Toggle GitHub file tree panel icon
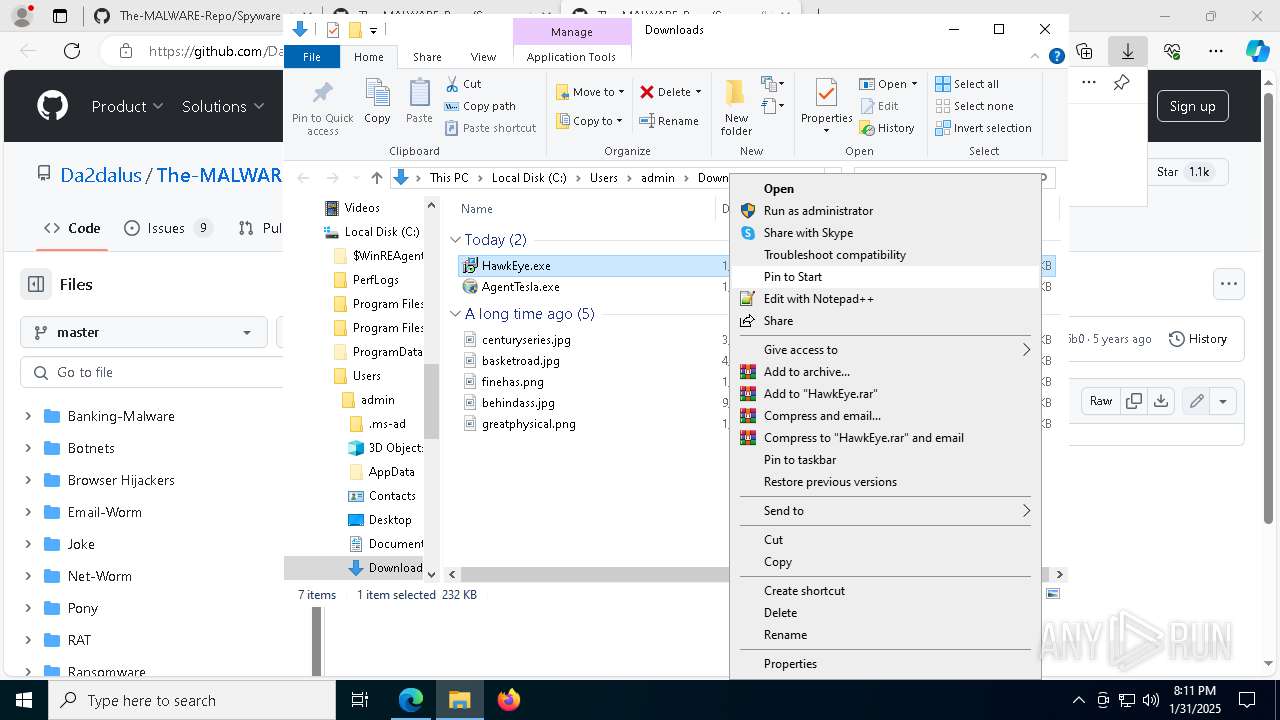Screen dimensions: 1280x720 point(36,284)
